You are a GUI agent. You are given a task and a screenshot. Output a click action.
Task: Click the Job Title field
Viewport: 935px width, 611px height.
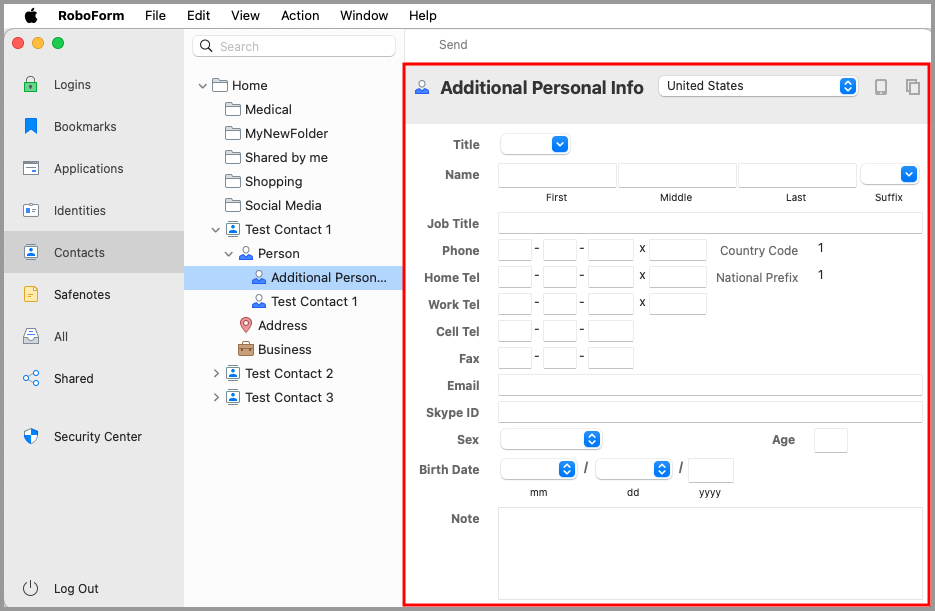(x=710, y=223)
